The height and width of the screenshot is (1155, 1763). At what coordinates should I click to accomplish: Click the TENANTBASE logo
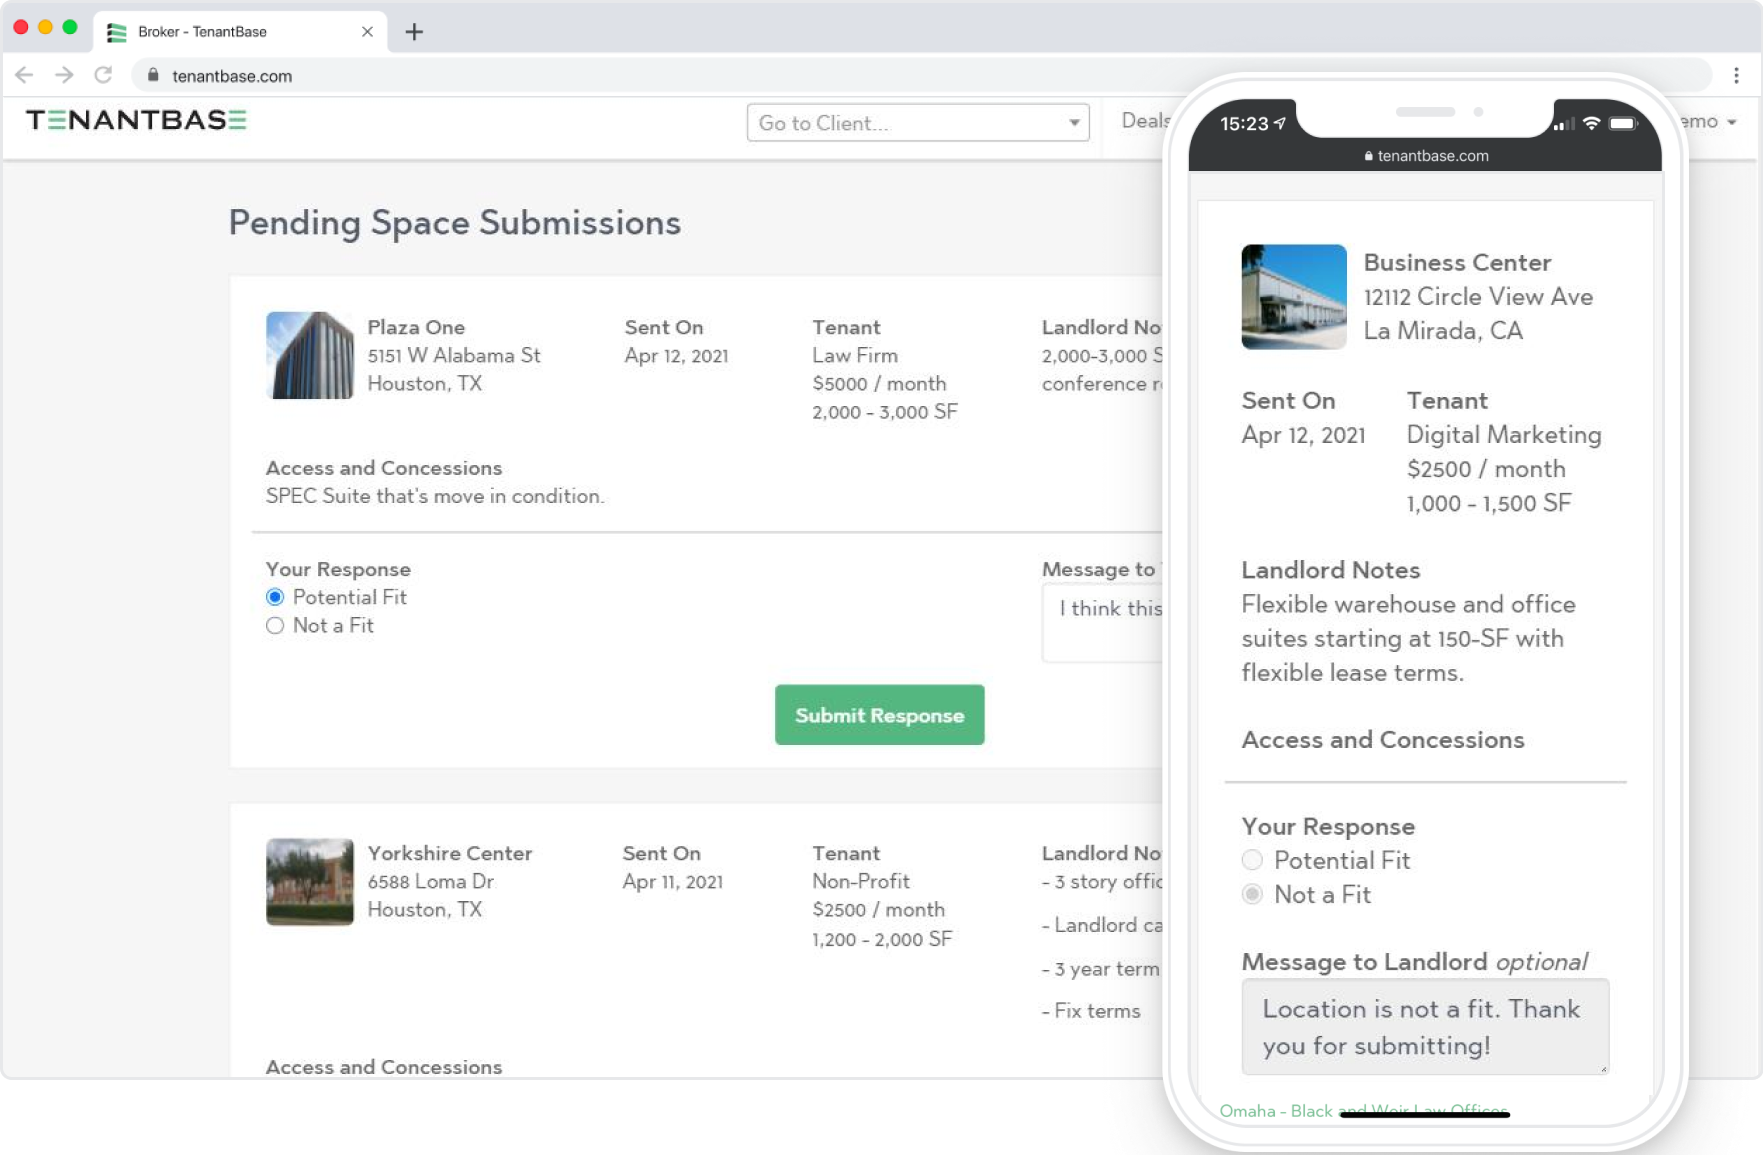pyautogui.click(x=137, y=121)
